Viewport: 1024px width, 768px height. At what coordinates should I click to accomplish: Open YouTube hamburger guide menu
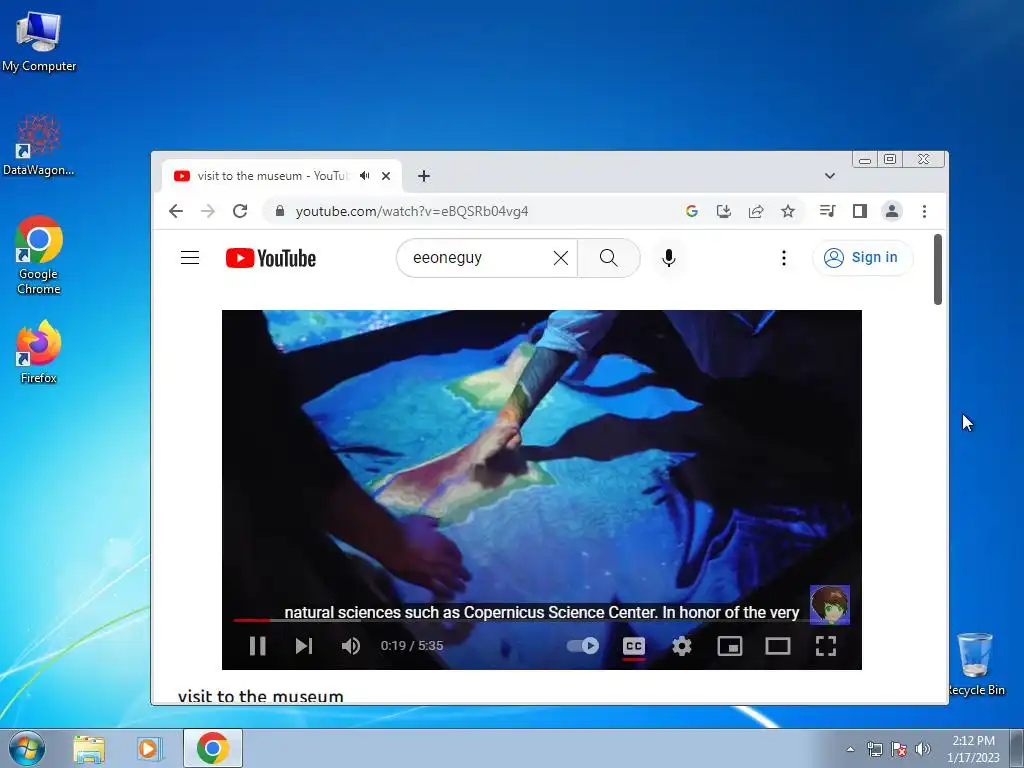coord(190,257)
